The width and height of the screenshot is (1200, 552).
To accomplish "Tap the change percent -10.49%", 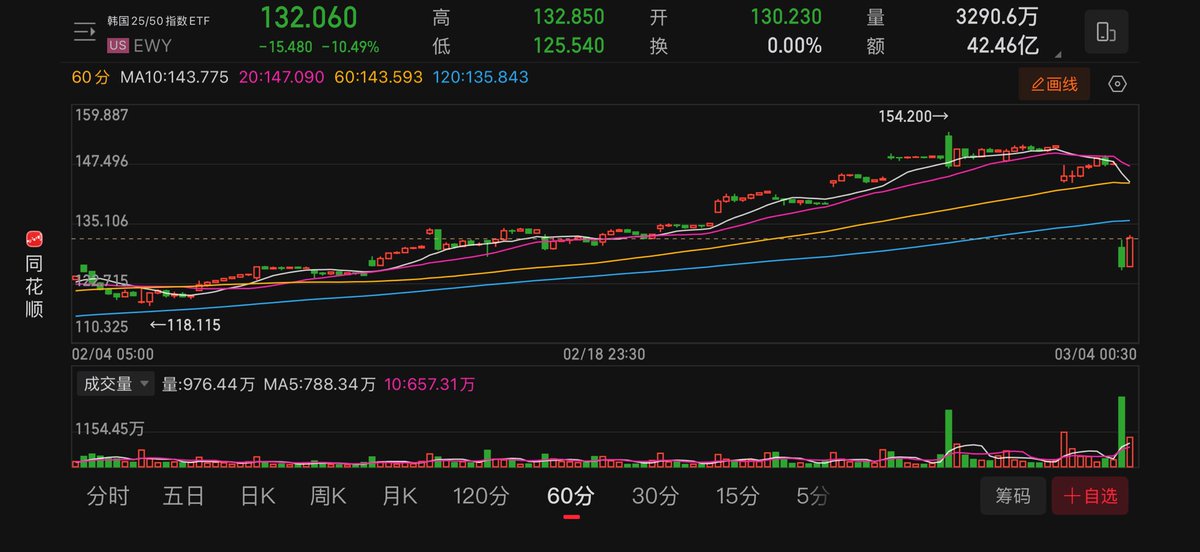I will 352,47.
